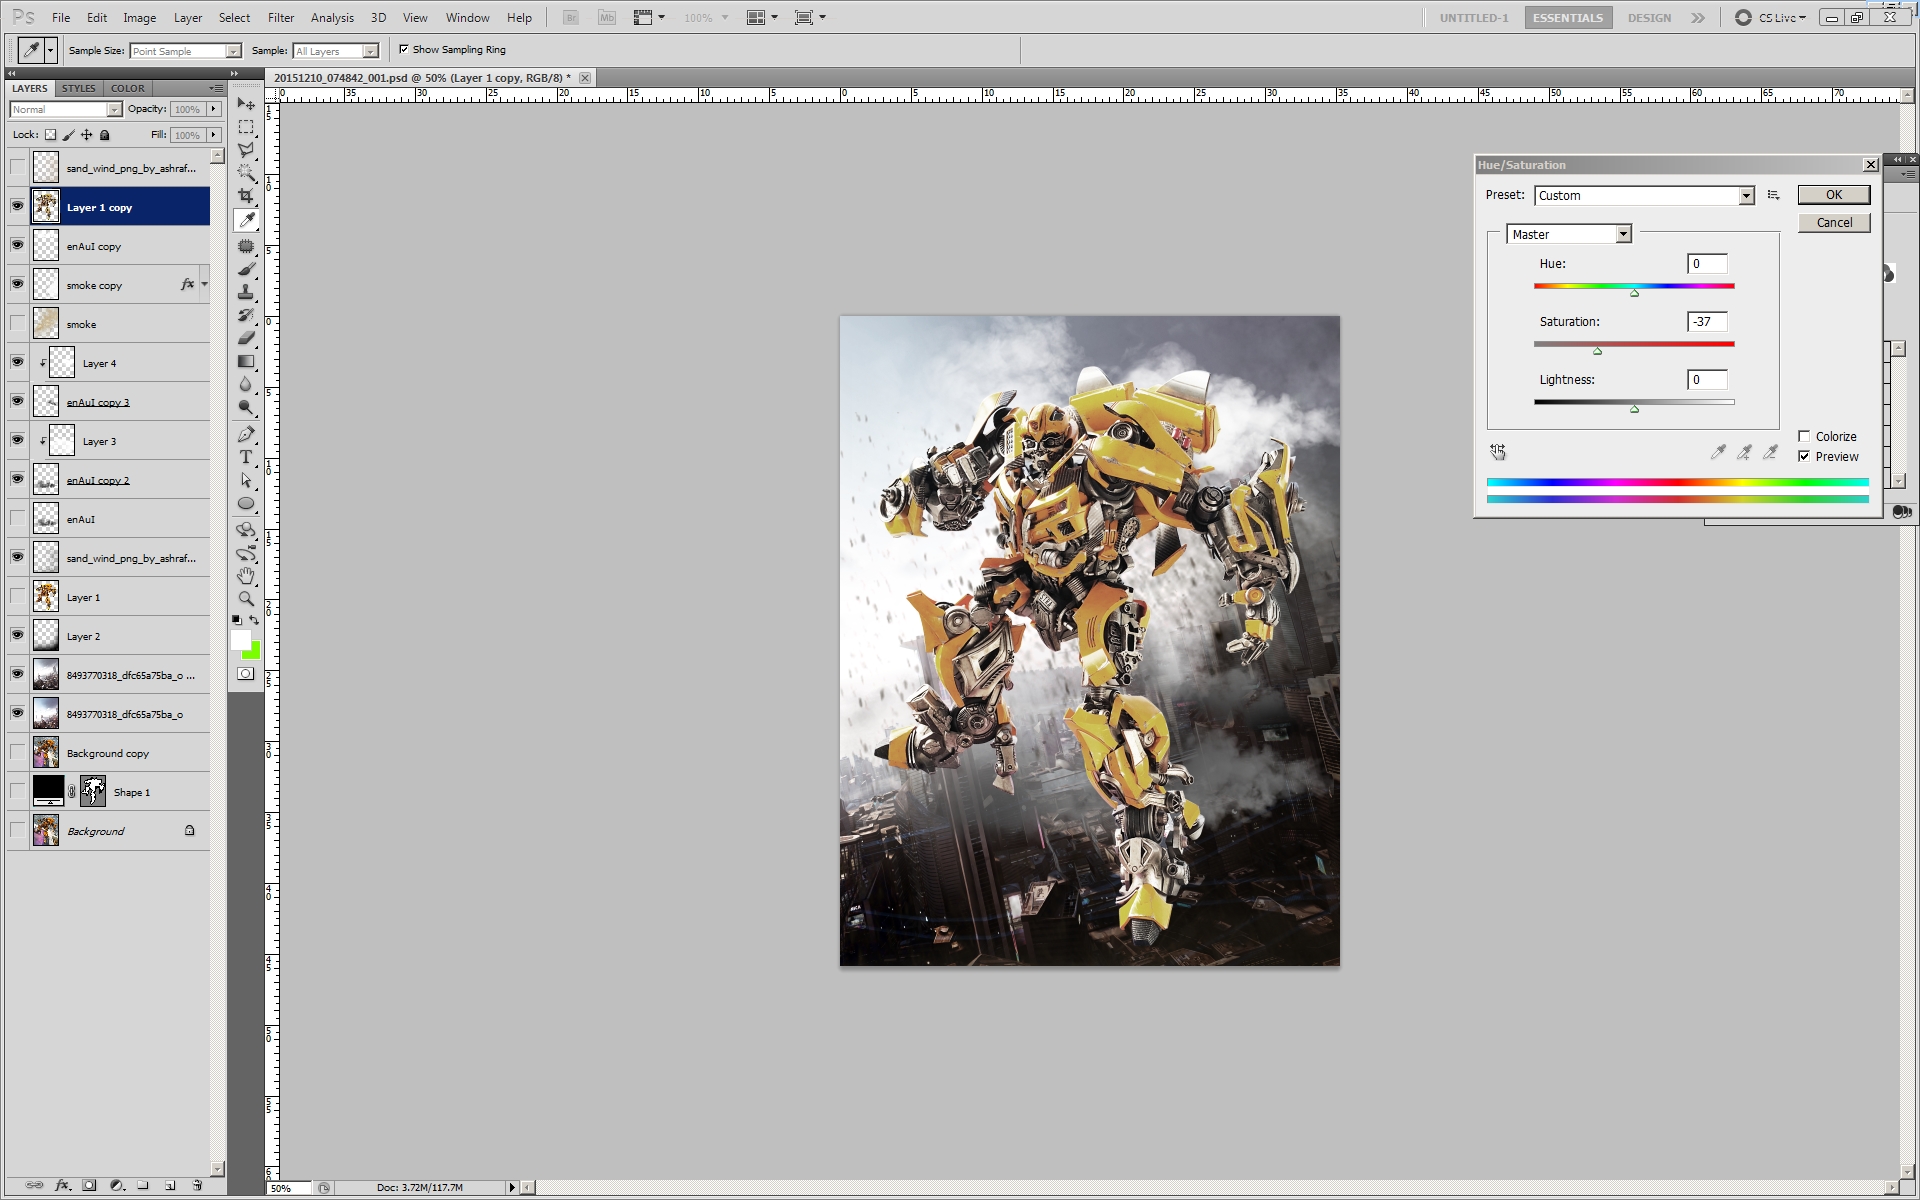Open the blend mode Normal dropdown
1920x1200 pixels.
click(114, 109)
